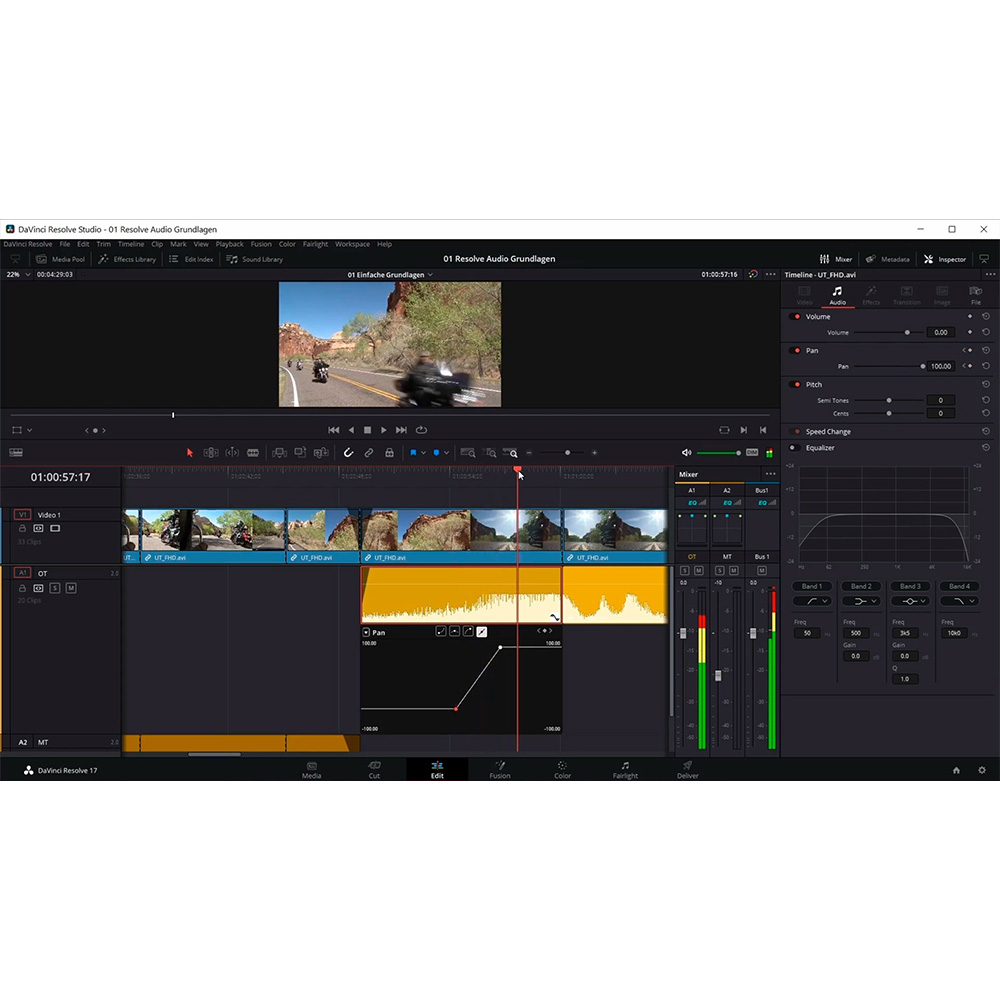Mute monitor via speaker icon

coord(686,453)
